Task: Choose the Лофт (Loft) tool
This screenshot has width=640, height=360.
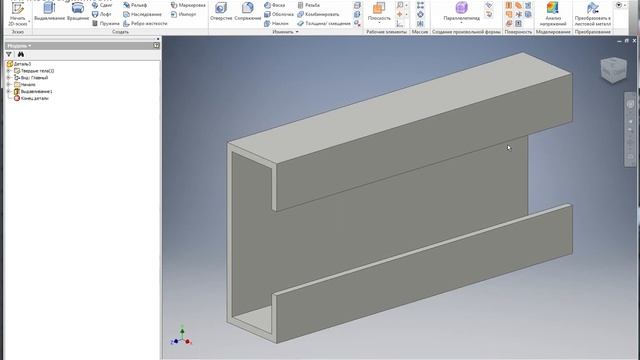Action: [x=102, y=14]
